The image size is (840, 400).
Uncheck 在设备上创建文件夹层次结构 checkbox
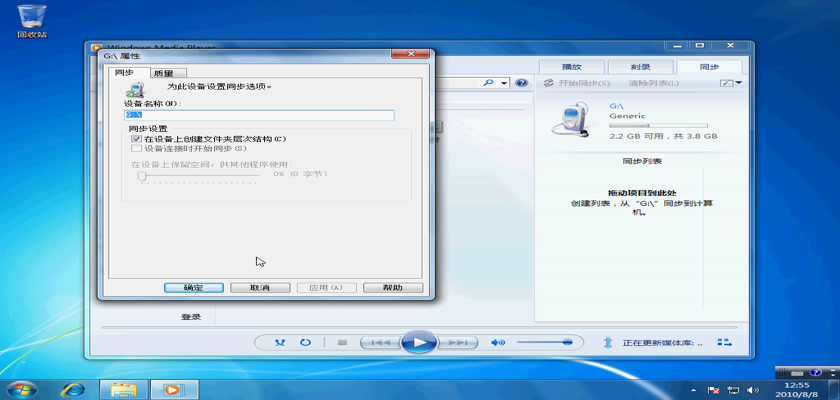[x=137, y=139]
